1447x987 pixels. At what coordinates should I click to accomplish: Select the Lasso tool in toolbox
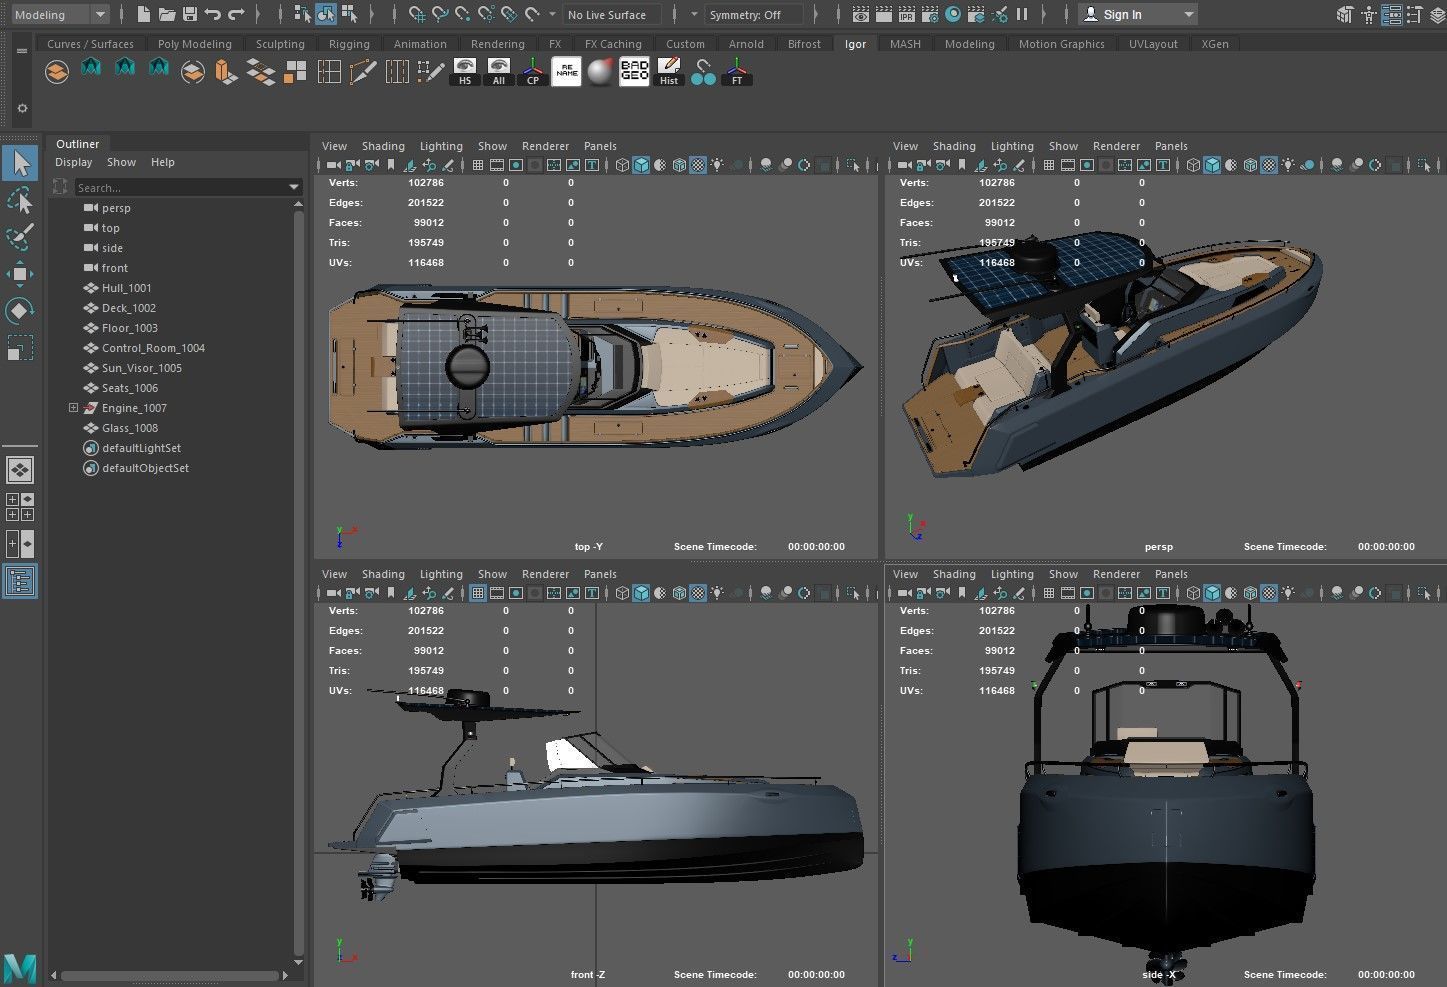pos(20,200)
